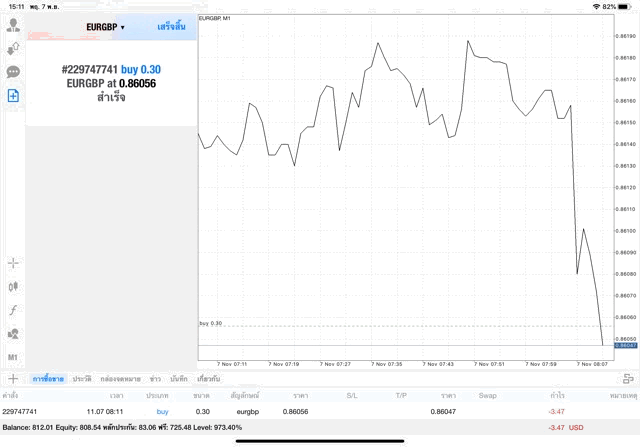Open the บันทึก journal tab
The width and height of the screenshot is (640, 447).
coord(179,379)
